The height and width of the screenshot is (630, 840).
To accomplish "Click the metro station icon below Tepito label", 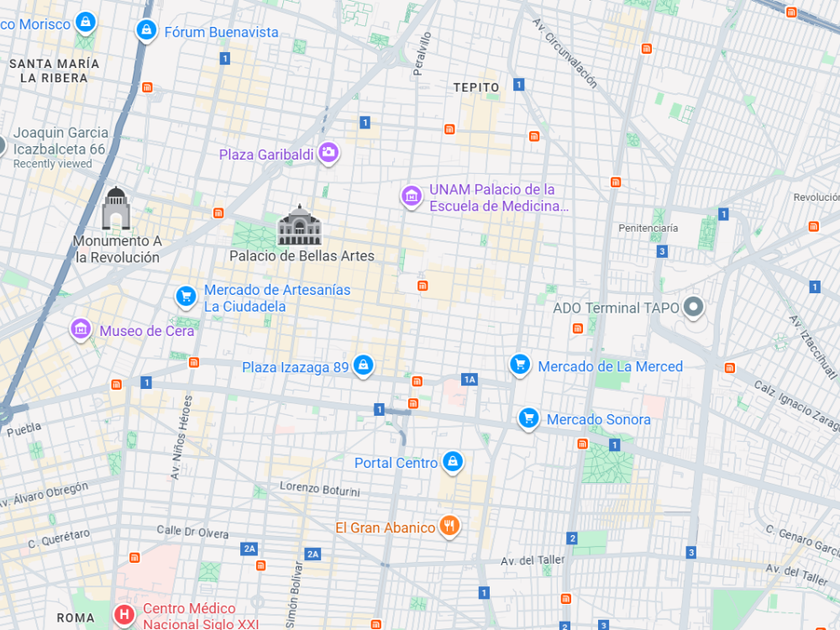I will pos(449,129).
